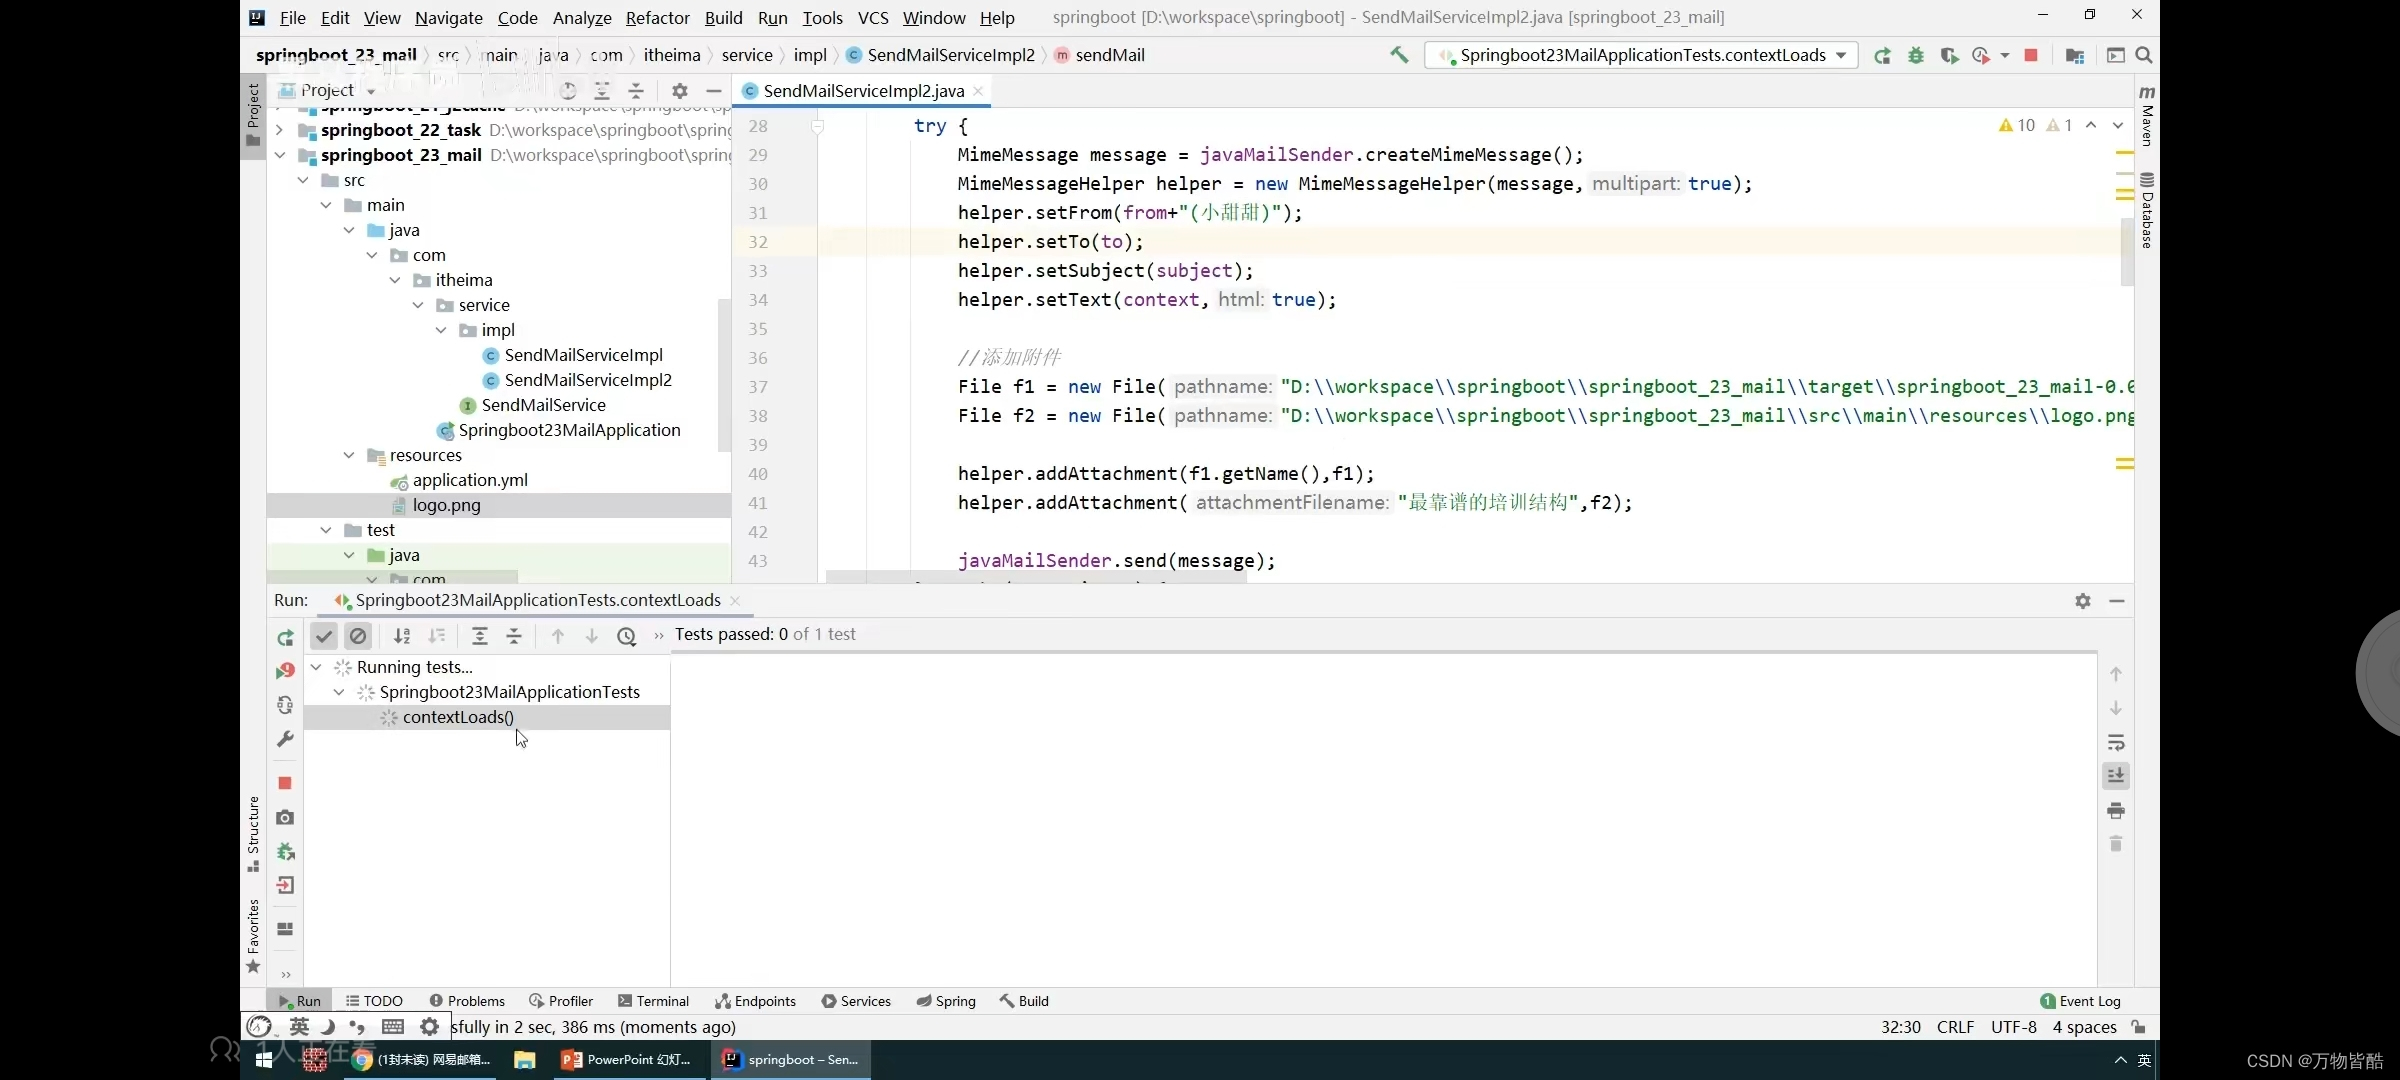This screenshot has height=1080, width=2400.
Task: Collapse the test folder
Action: pos(326,530)
